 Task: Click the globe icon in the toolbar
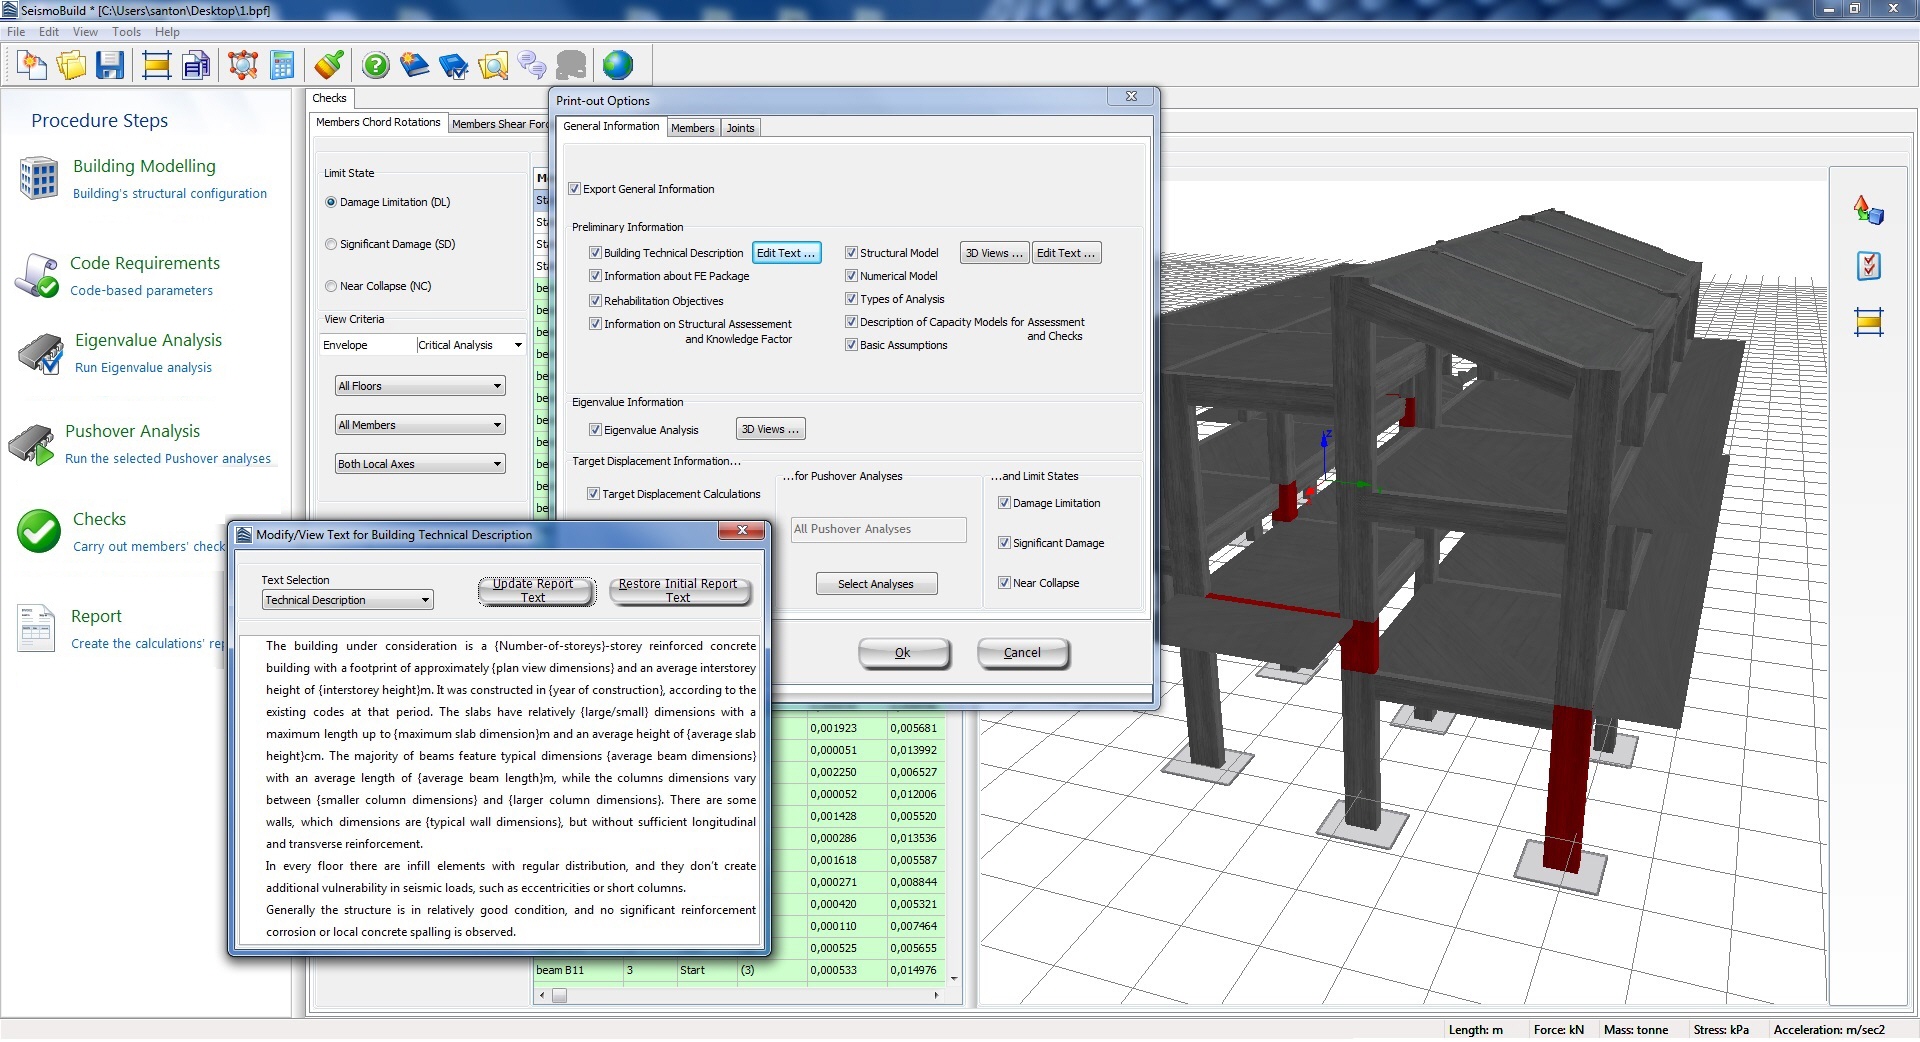coord(618,66)
